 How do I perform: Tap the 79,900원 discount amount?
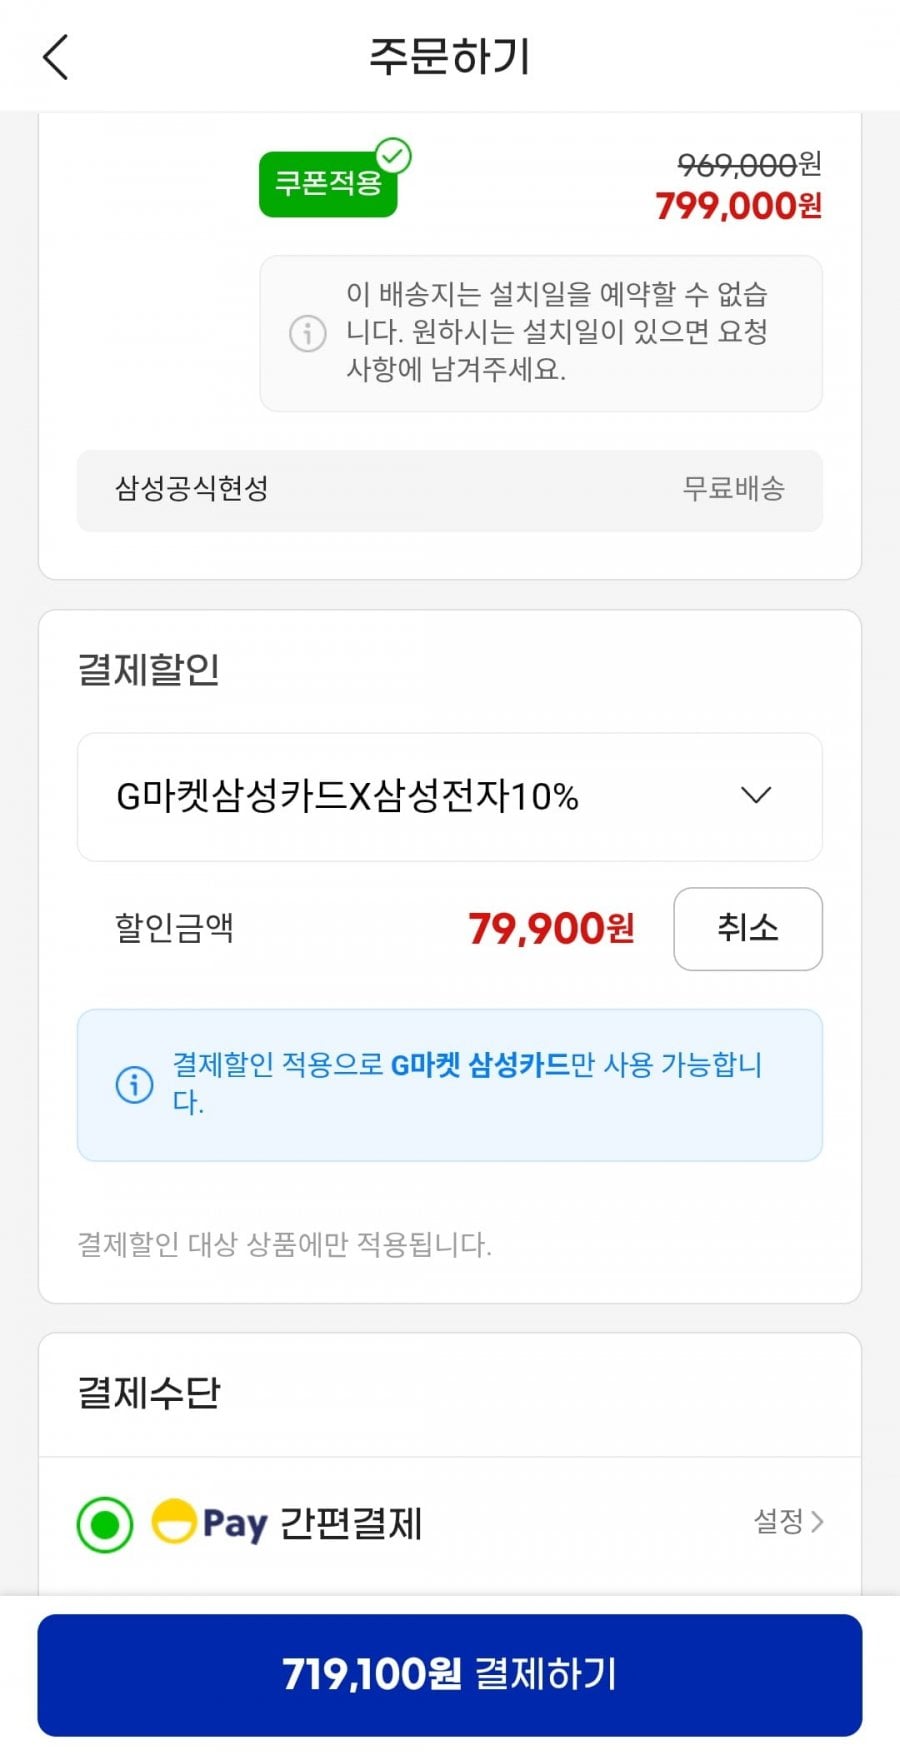pyautogui.click(x=551, y=929)
